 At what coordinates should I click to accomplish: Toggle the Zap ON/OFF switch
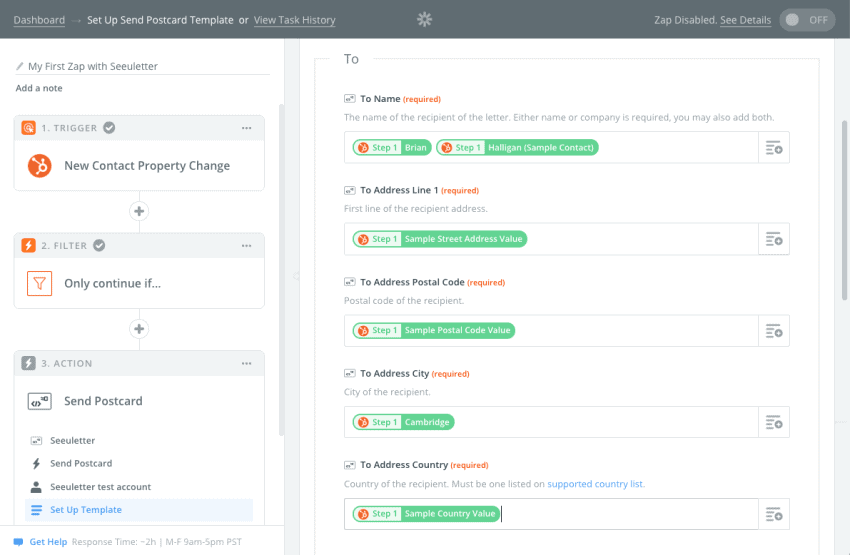807,20
